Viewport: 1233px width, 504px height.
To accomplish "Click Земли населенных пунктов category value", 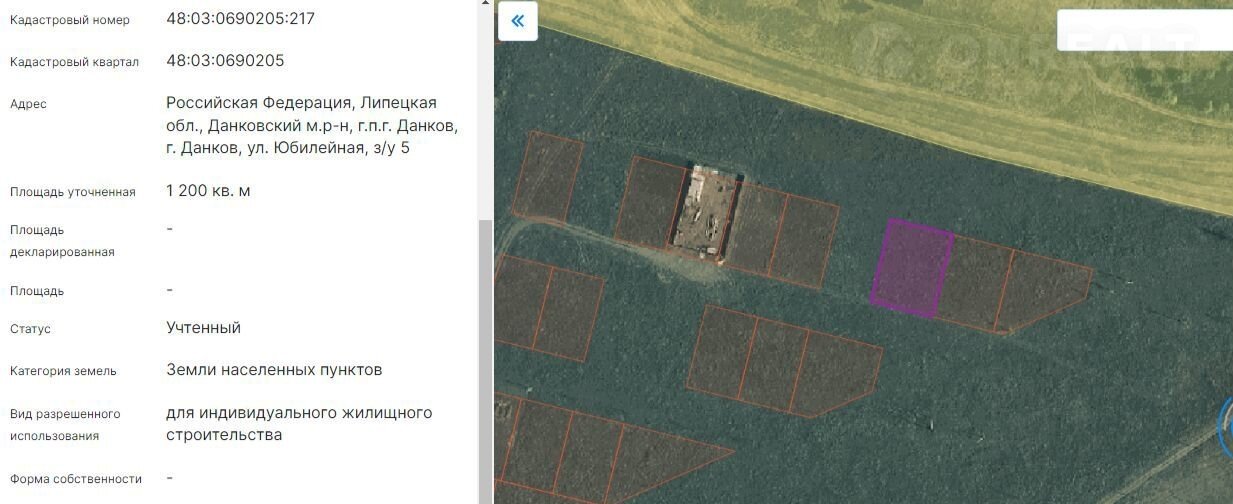I will (x=274, y=370).
